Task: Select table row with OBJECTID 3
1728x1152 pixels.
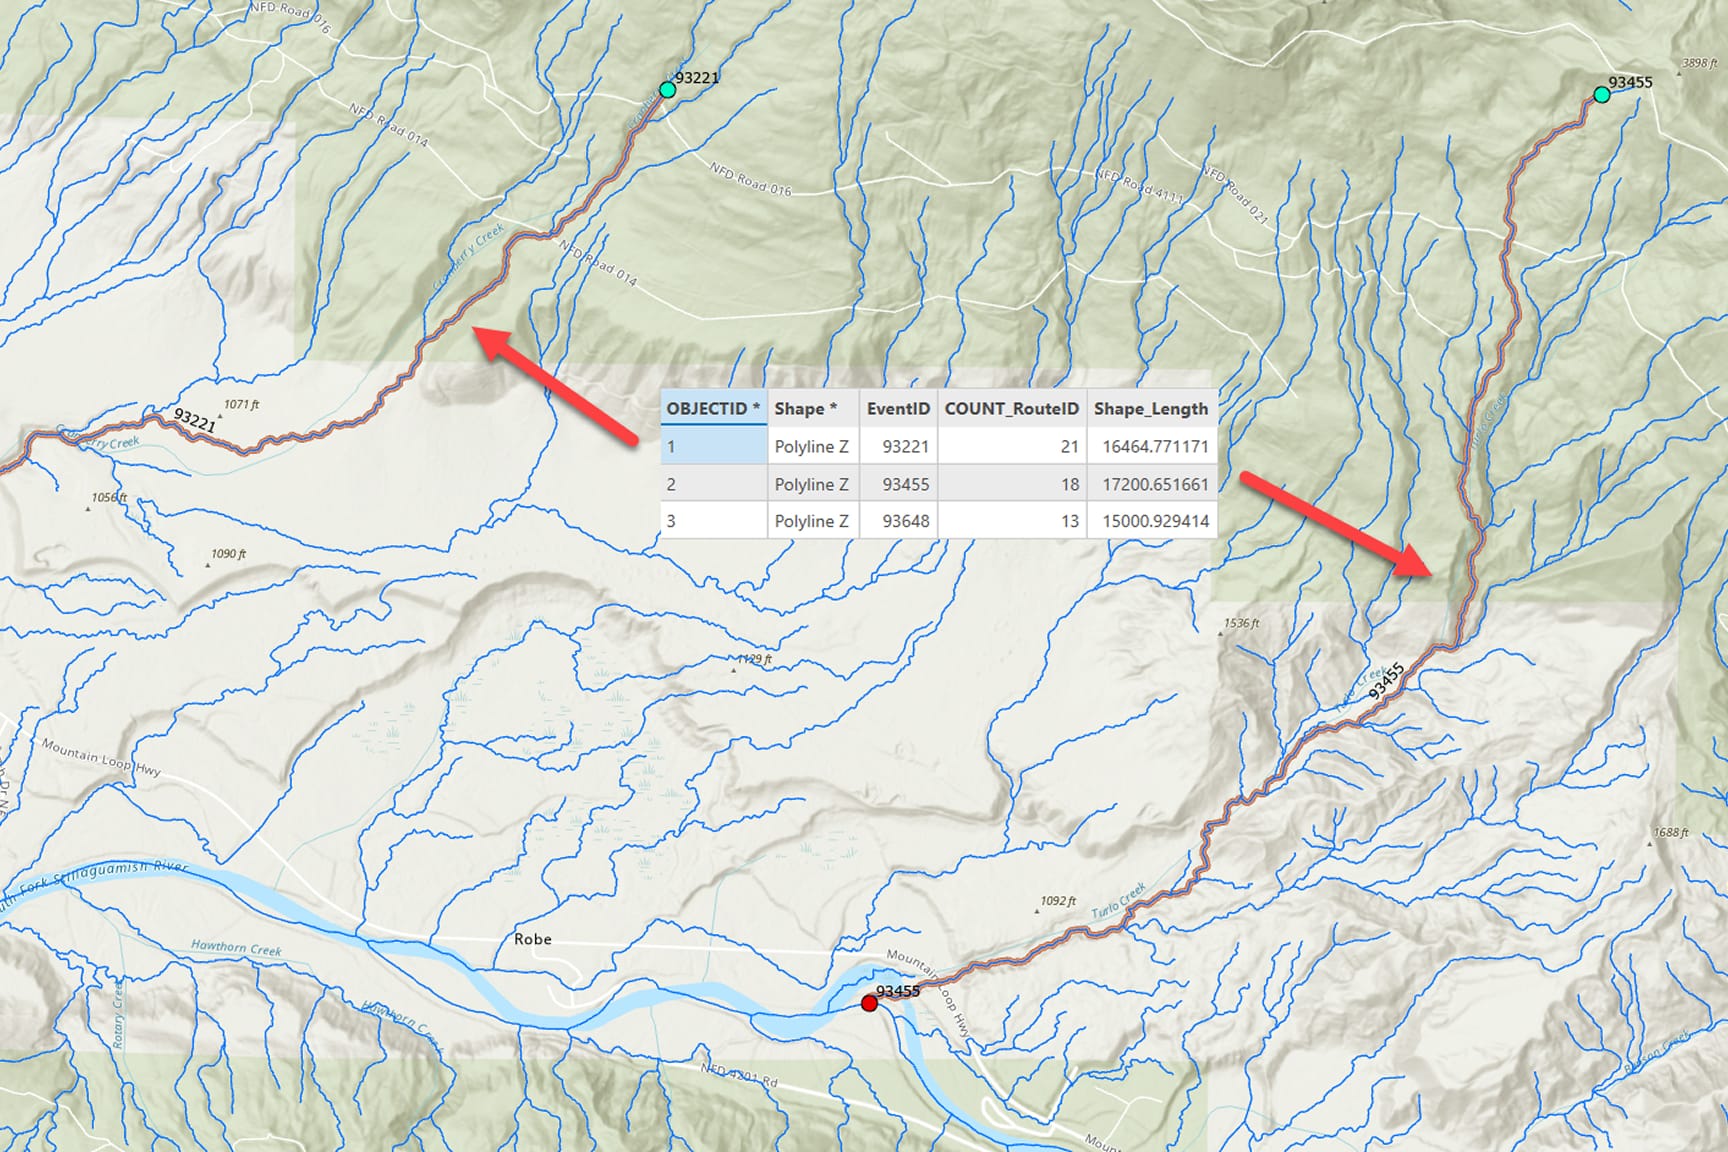Action: pyautogui.click(x=938, y=521)
